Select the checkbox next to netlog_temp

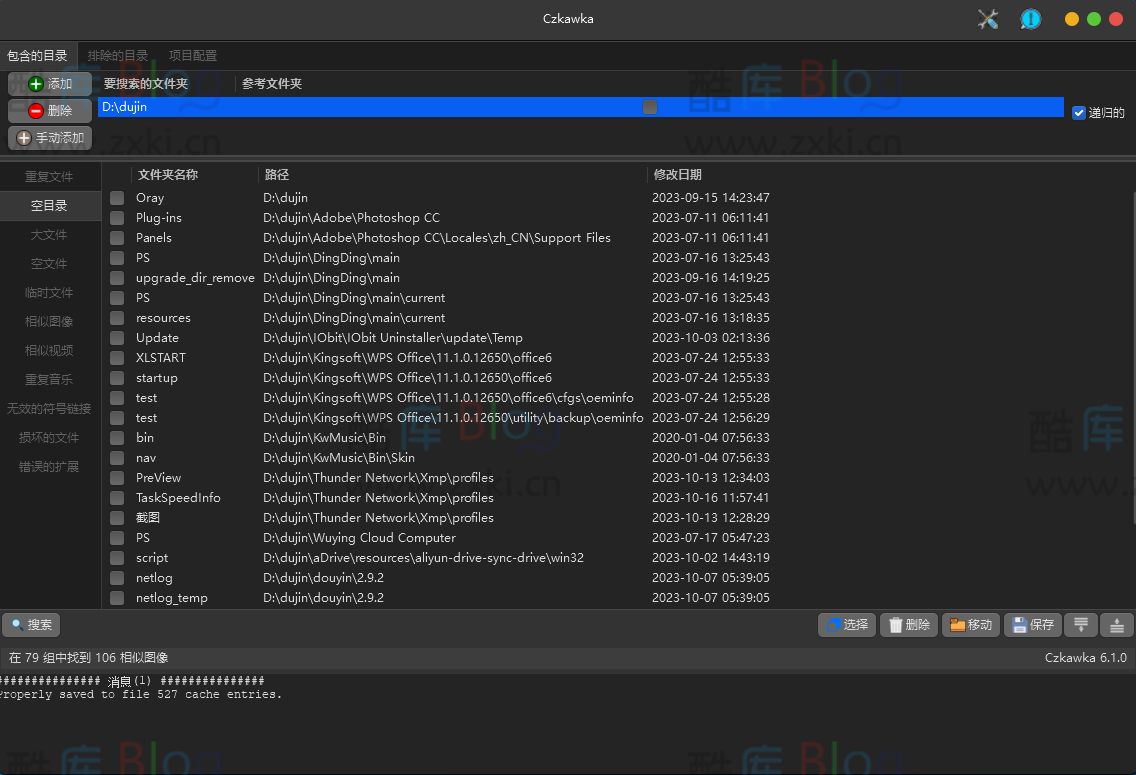[x=117, y=598]
